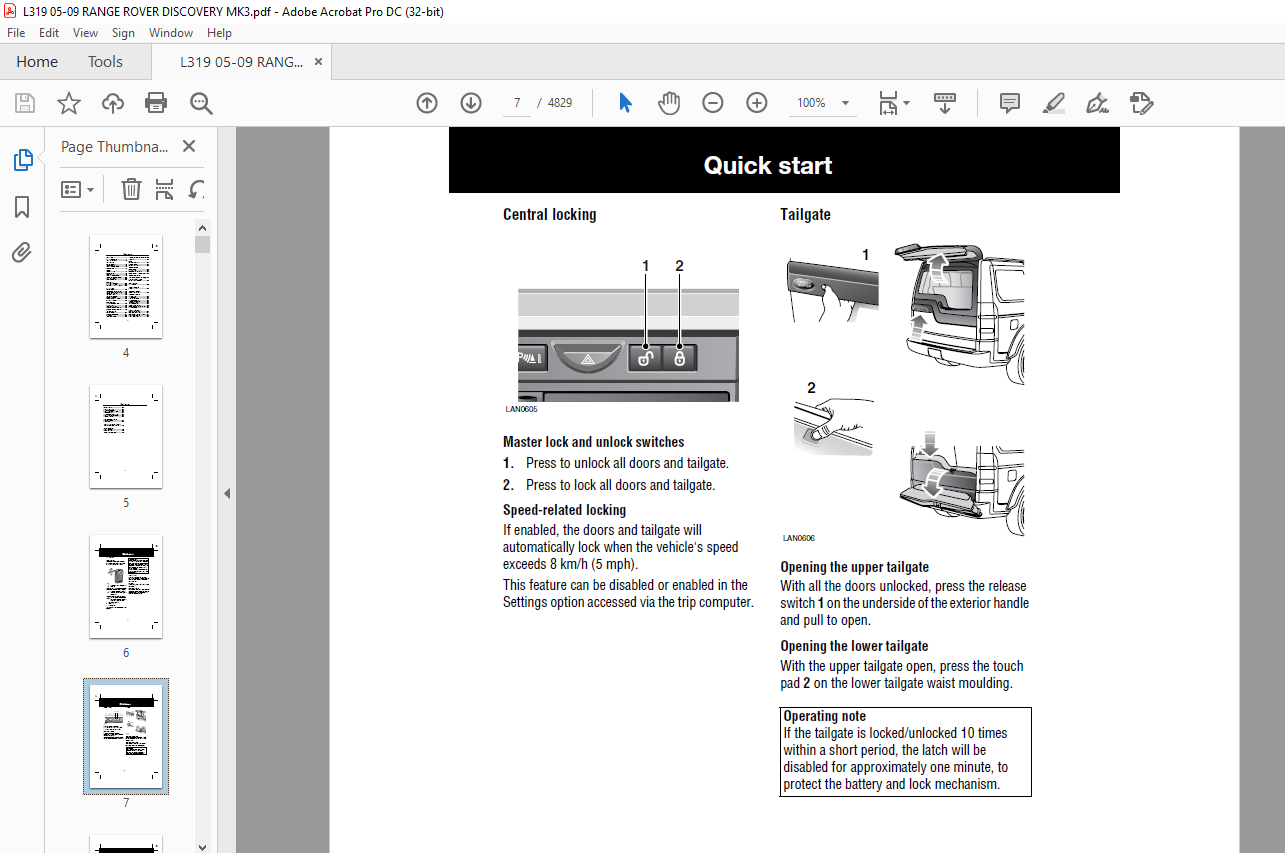This screenshot has height=853, width=1285.
Task: Select the L319 05-09 RANGE document tab
Action: pos(242,61)
